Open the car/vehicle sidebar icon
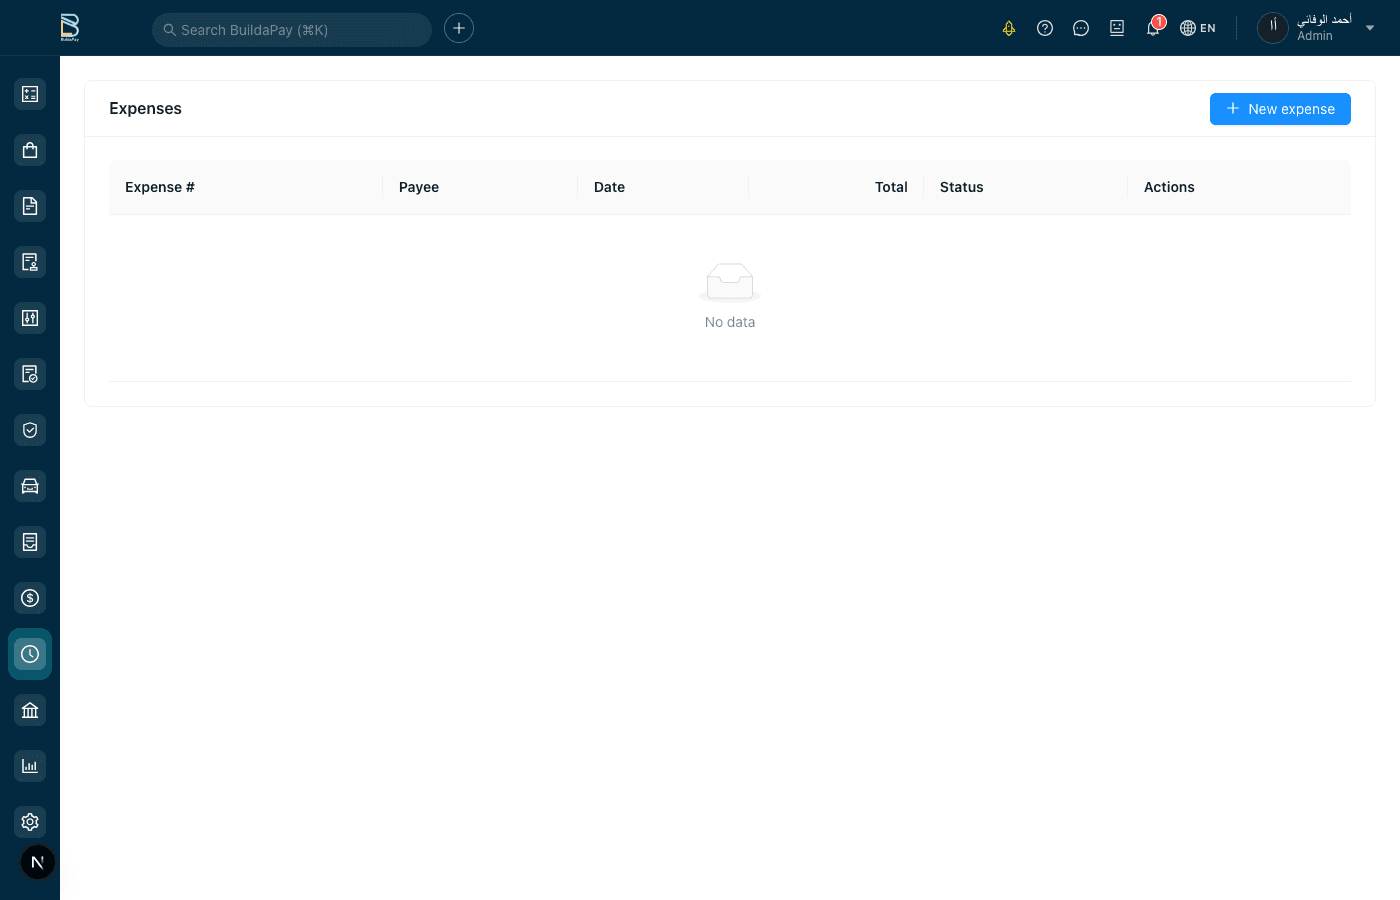 [x=30, y=486]
